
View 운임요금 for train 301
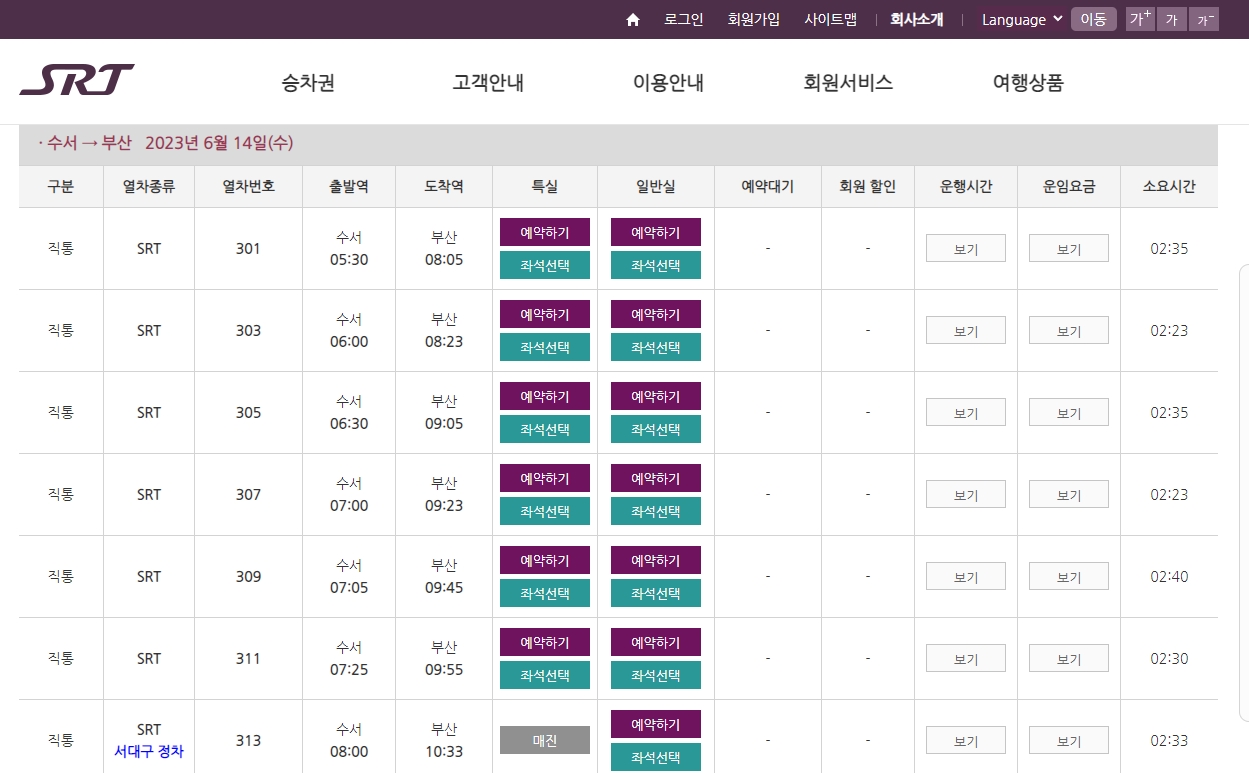pos(1069,248)
